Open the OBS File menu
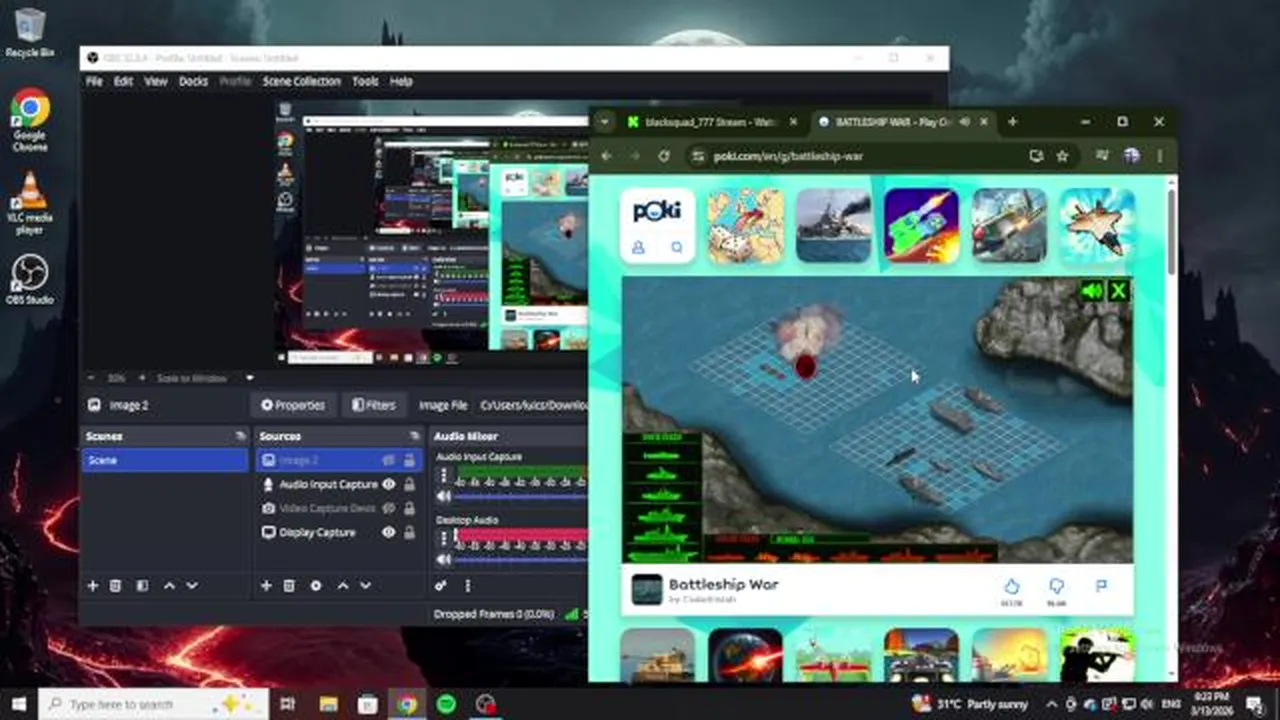This screenshot has height=720, width=1280. click(94, 81)
